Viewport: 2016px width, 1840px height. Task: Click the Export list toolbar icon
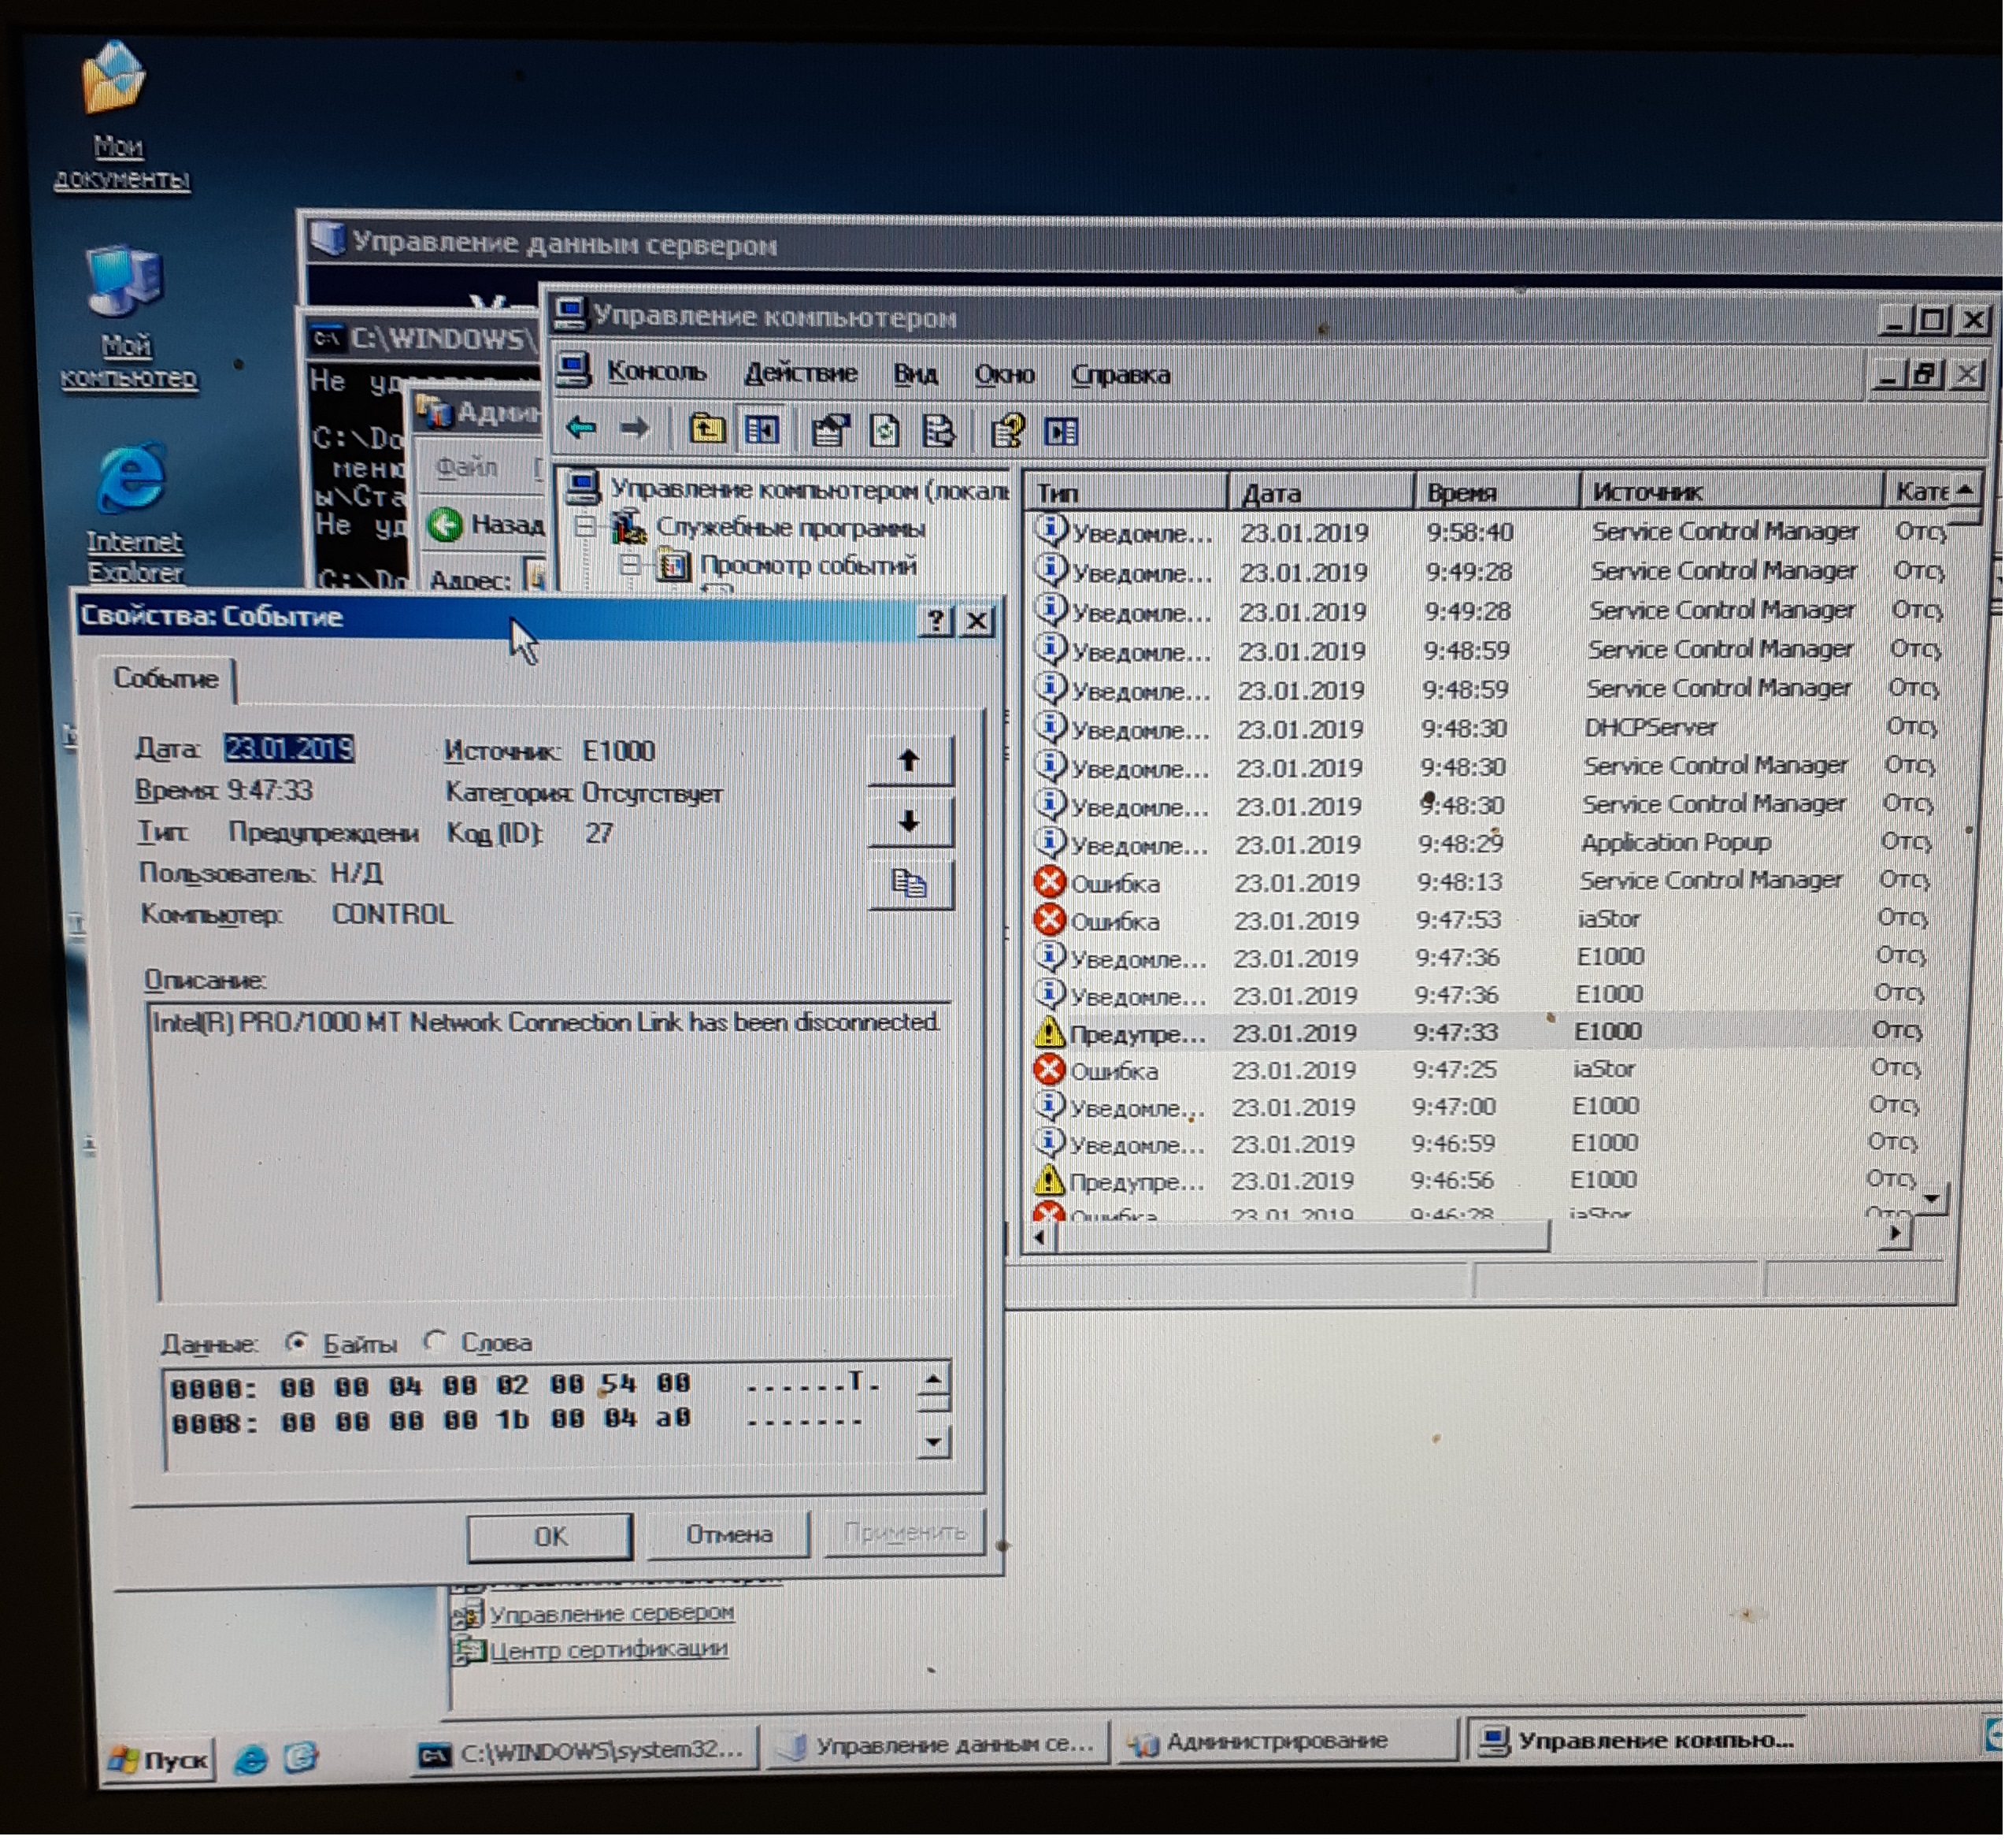click(938, 432)
